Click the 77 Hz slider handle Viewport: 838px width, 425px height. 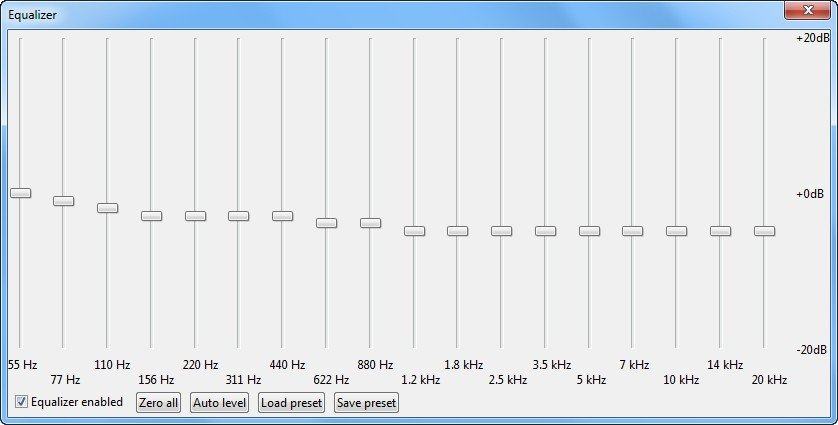pos(64,200)
